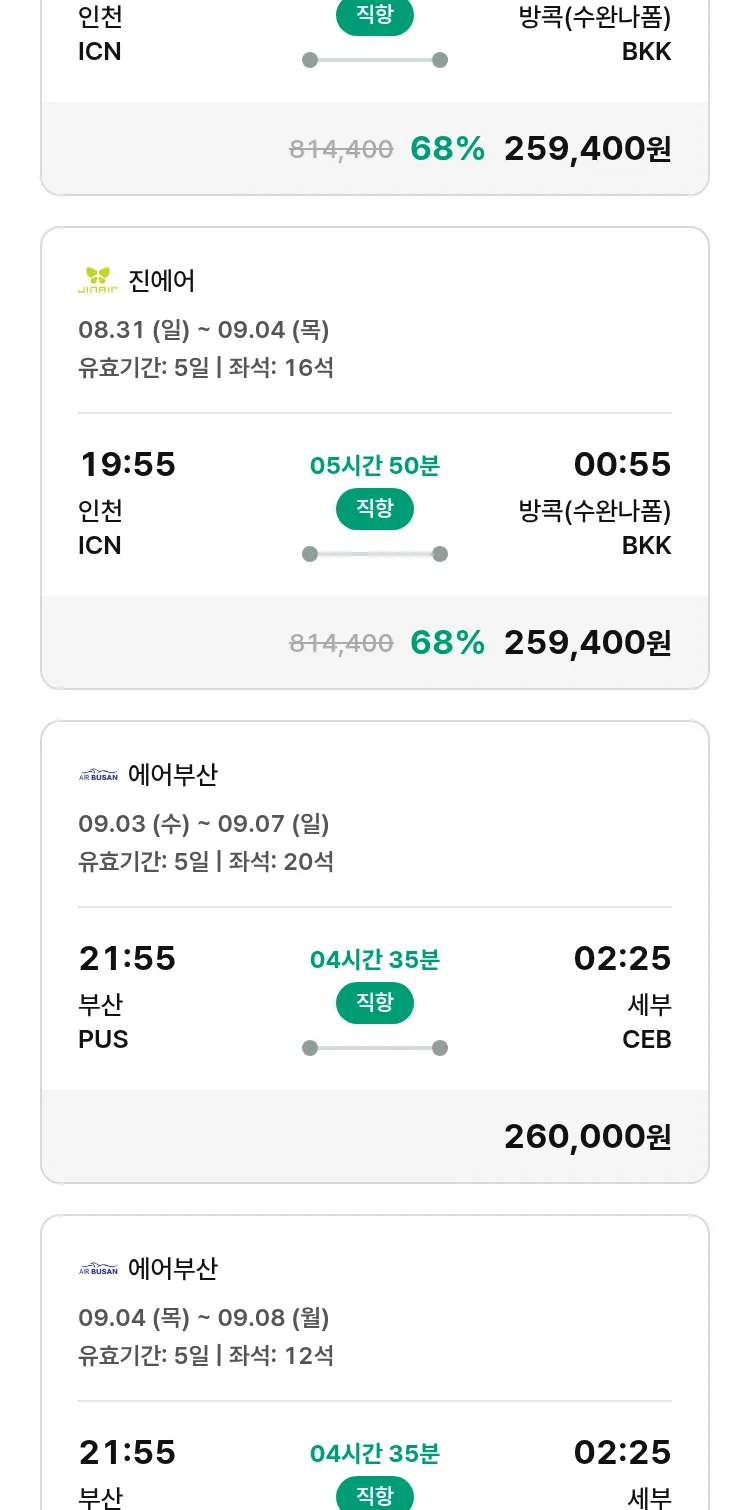Select the 00:55 arrival time
Image resolution: width=750 pixels, height=1510 pixels.
(x=622, y=464)
